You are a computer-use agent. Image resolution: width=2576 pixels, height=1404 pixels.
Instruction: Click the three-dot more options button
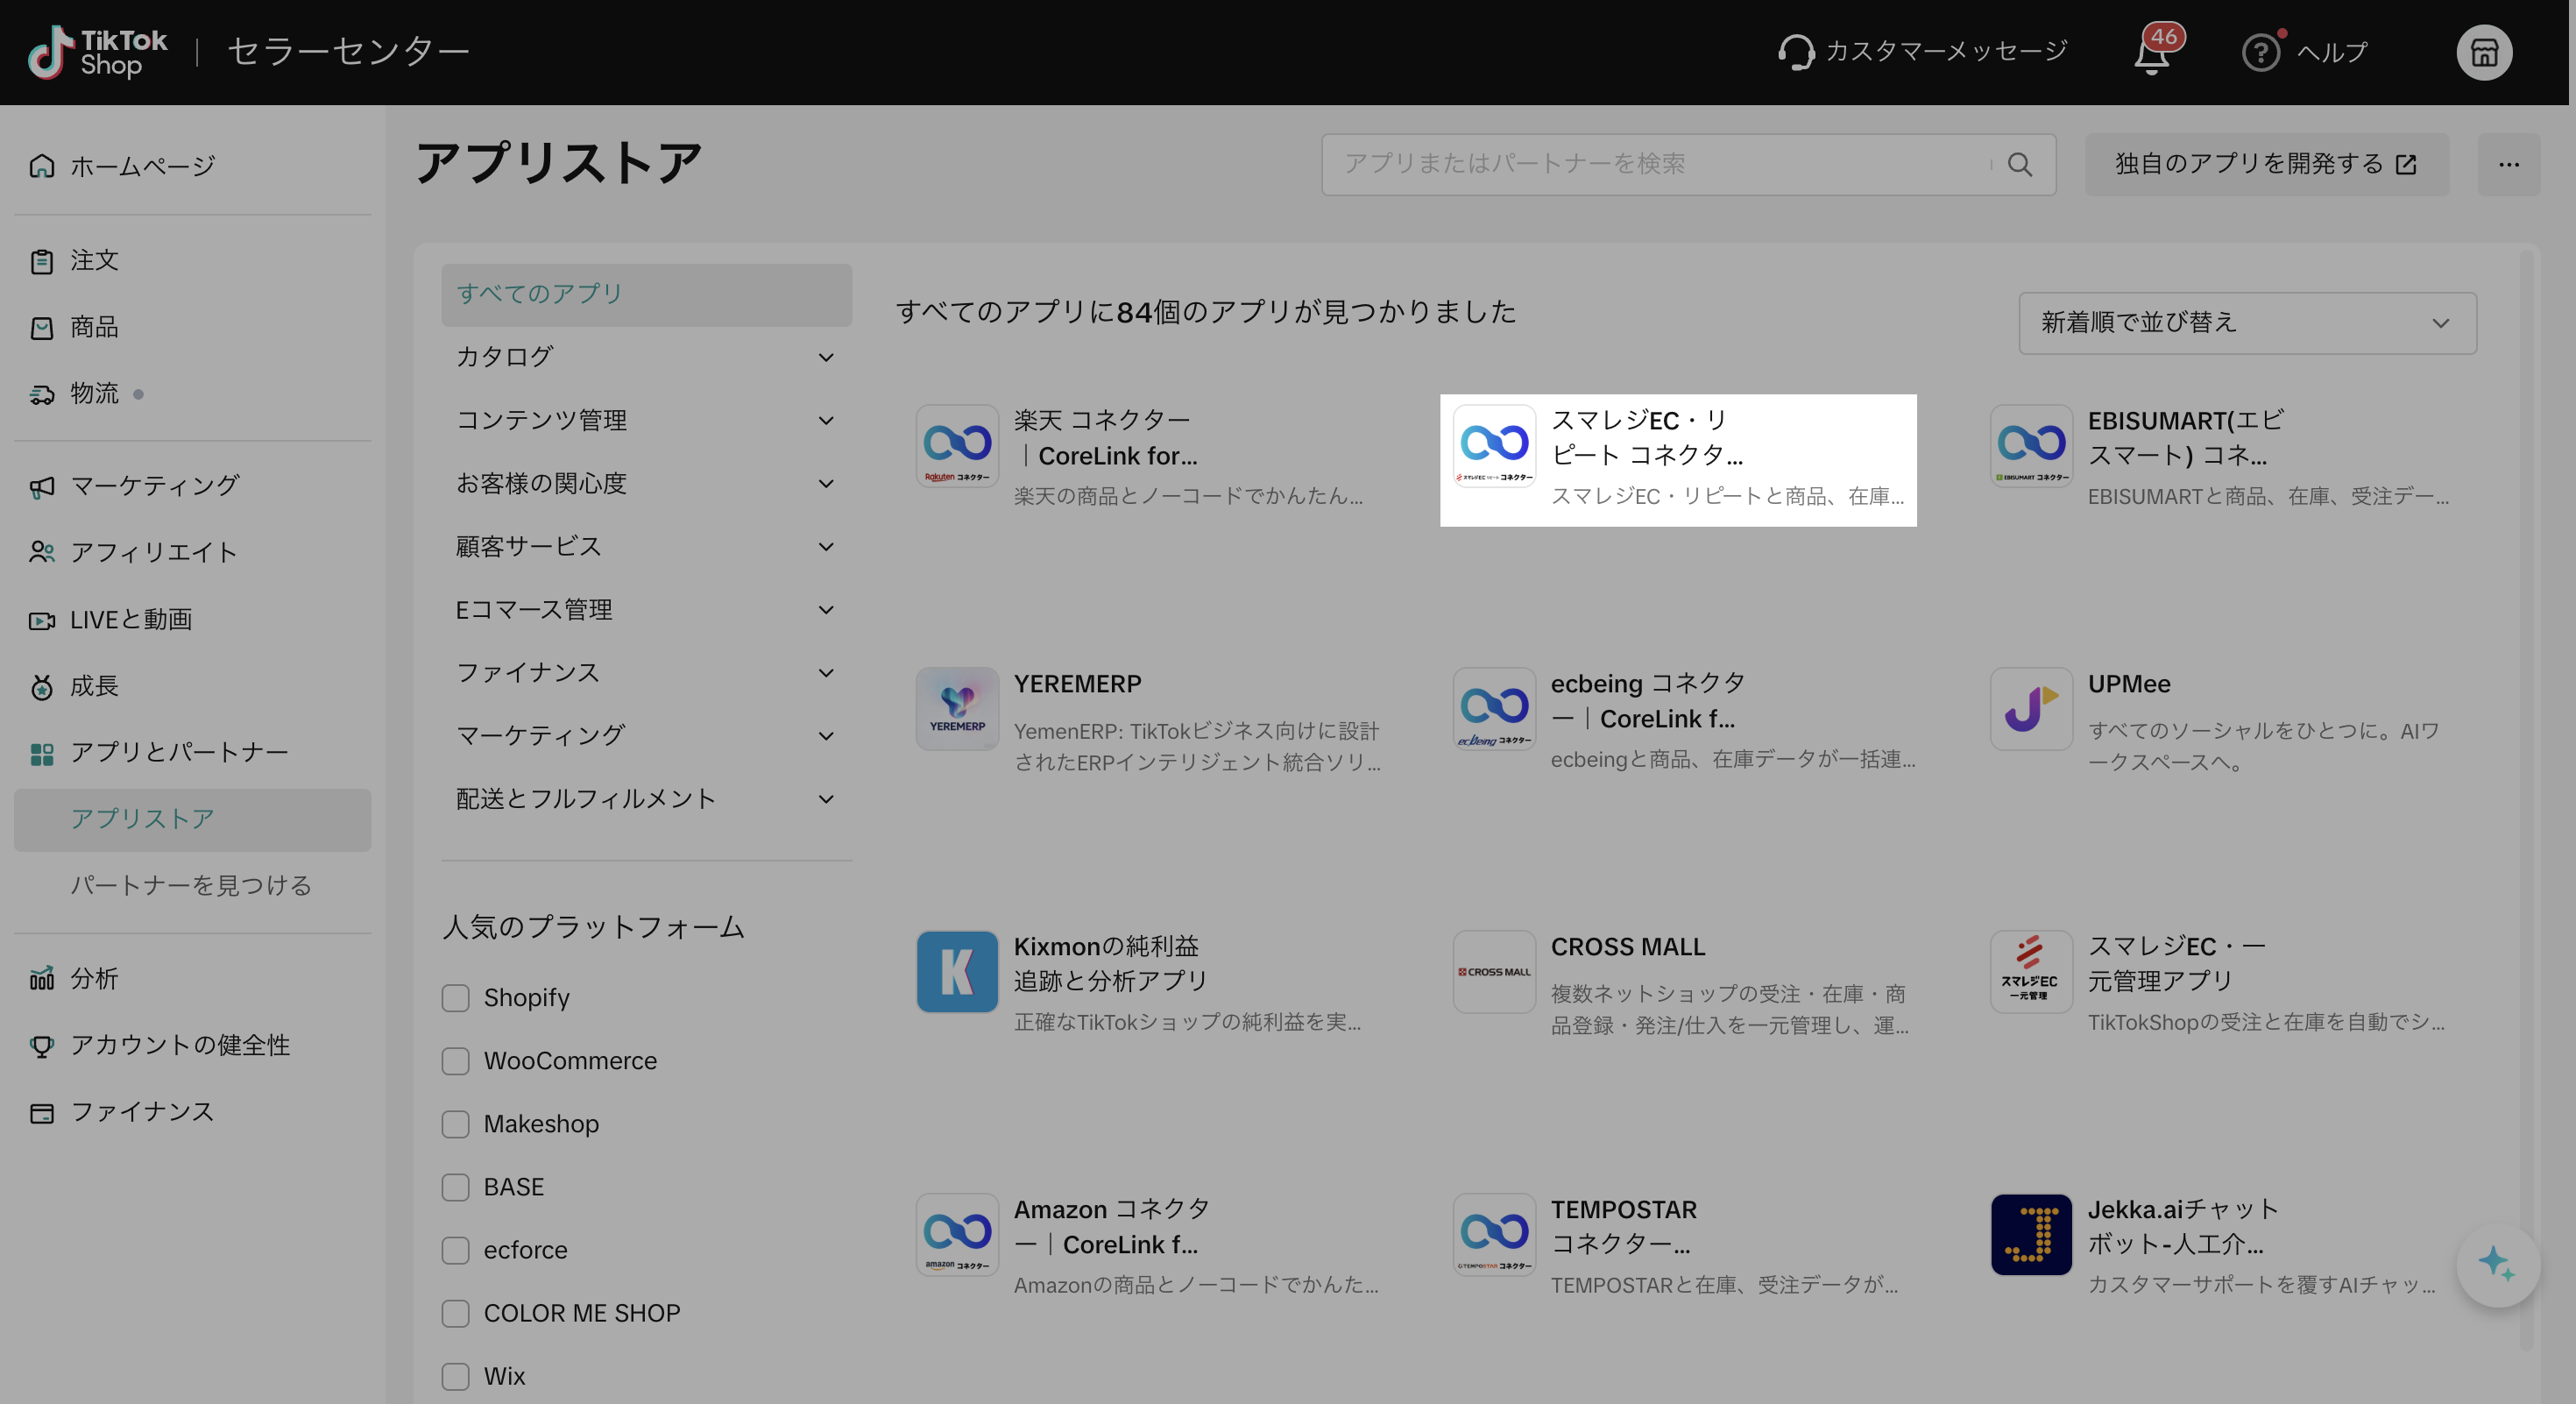tap(2508, 165)
